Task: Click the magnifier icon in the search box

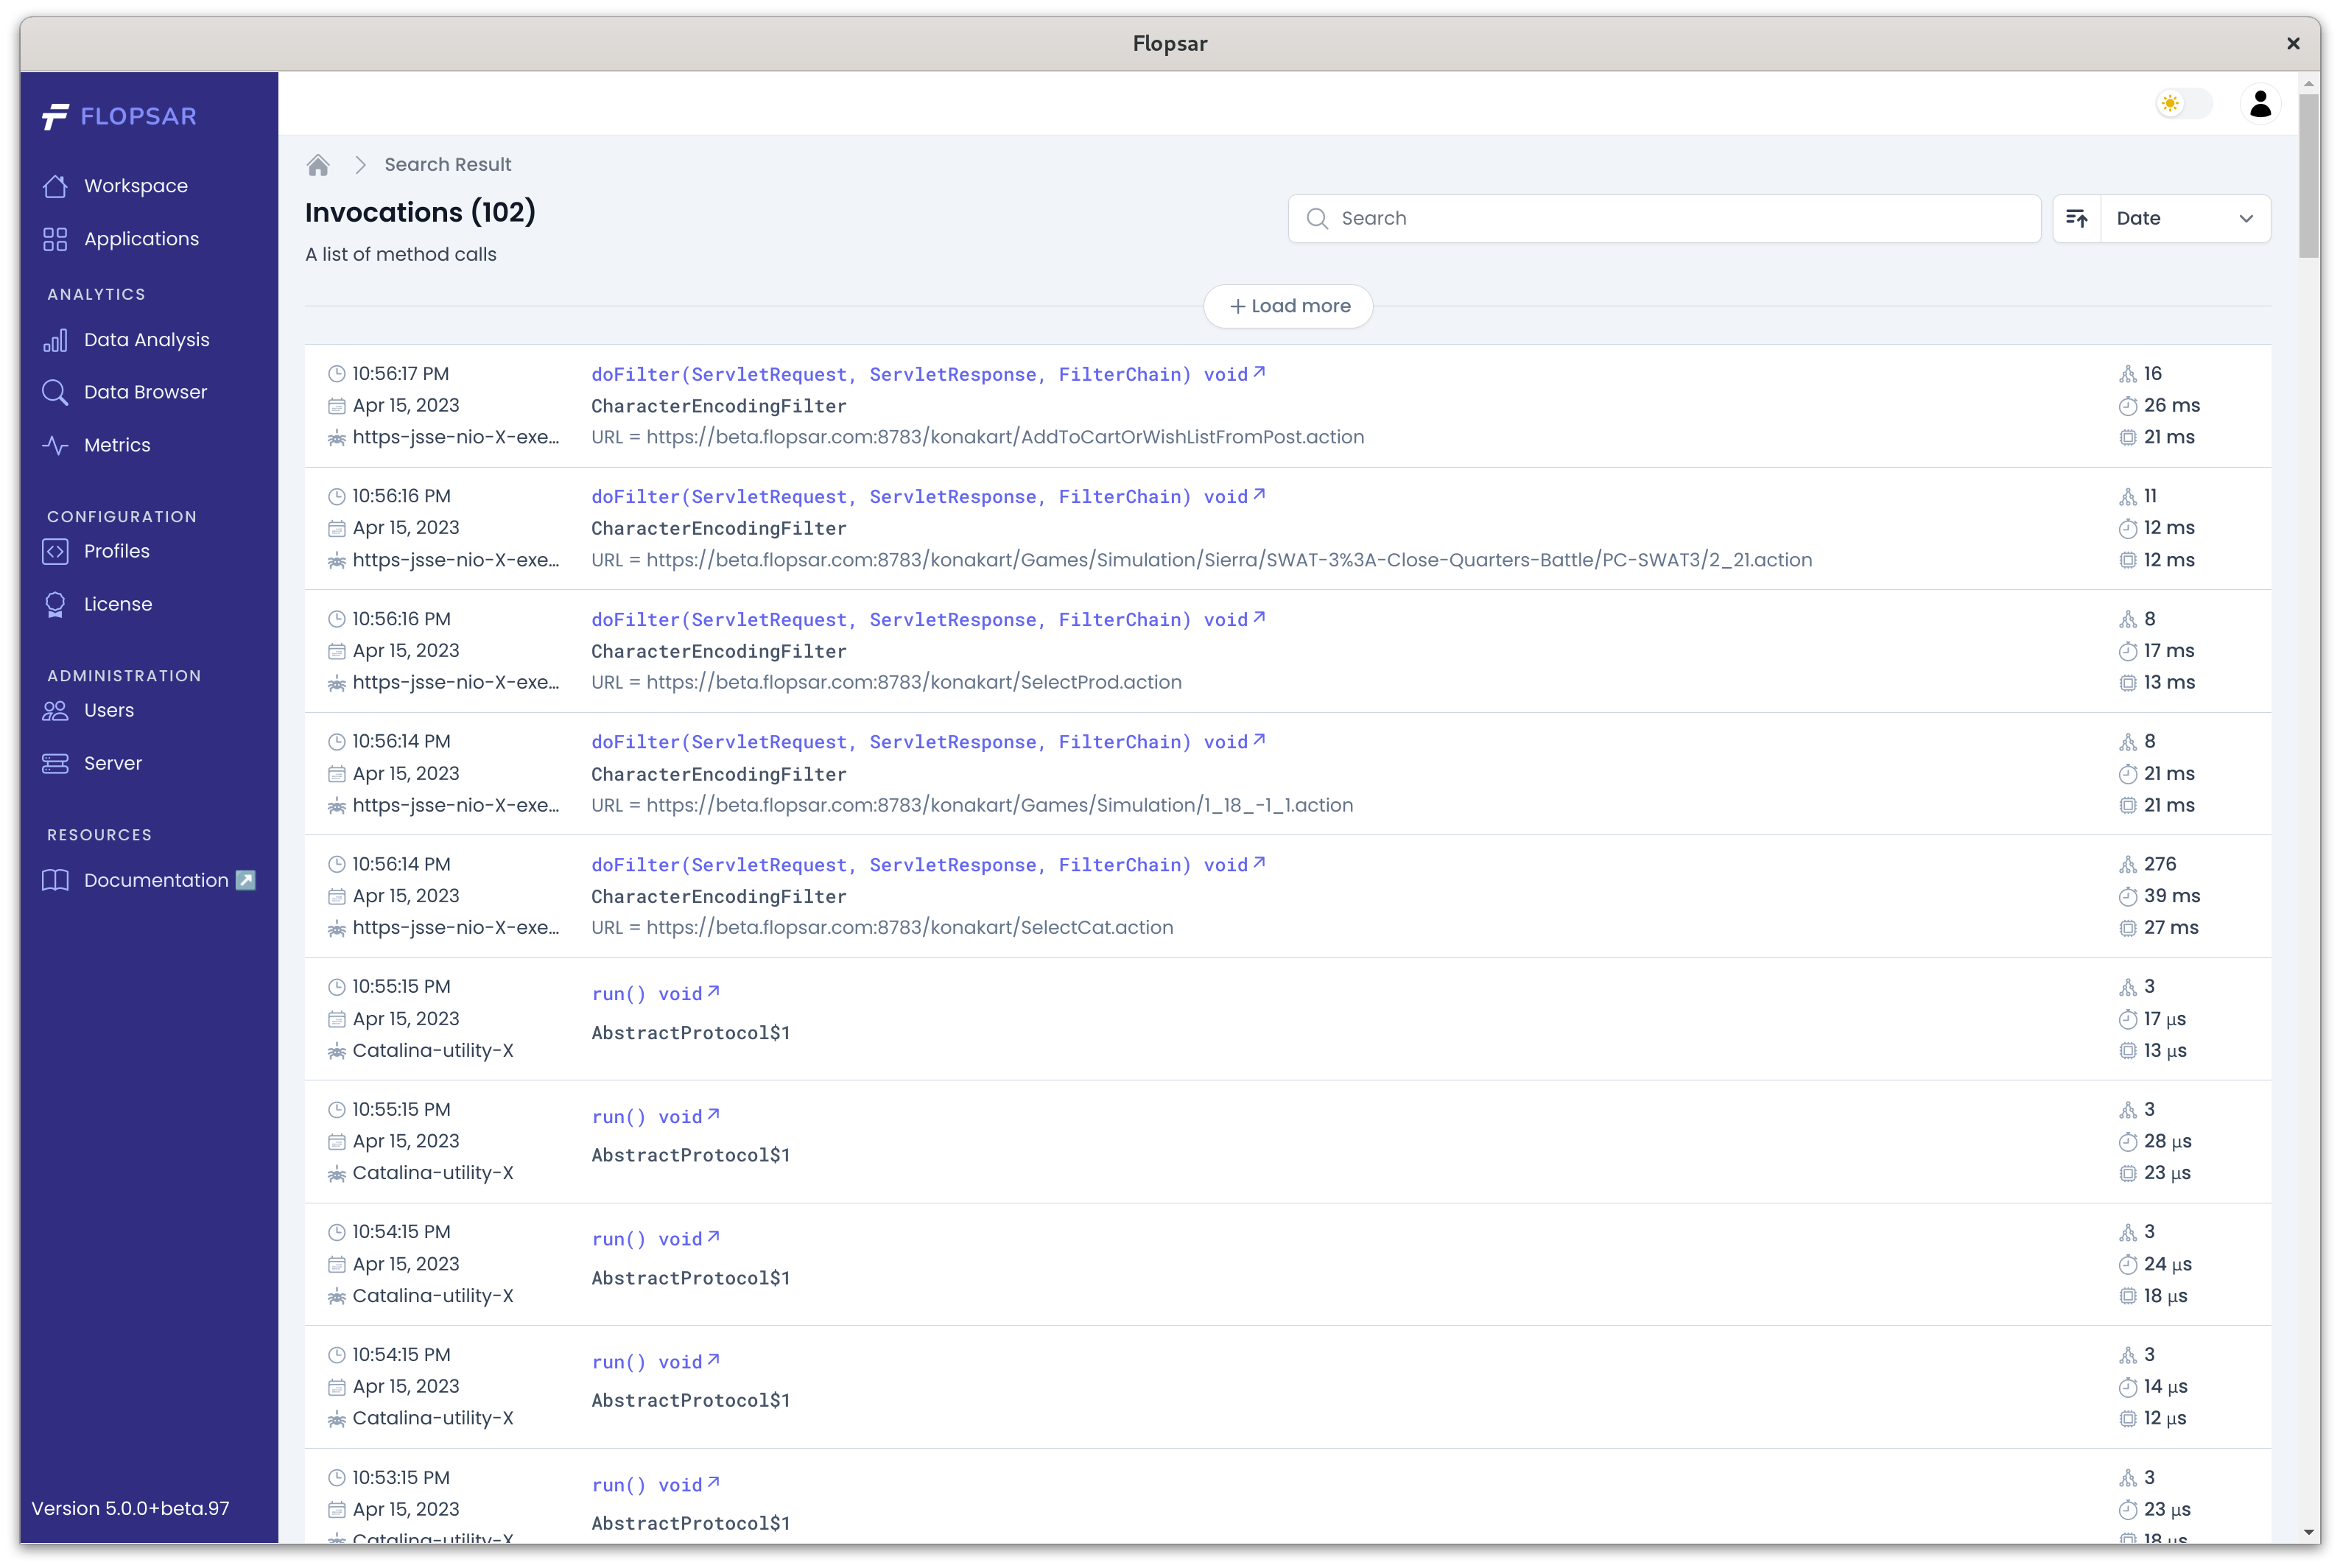Action: coord(1317,219)
